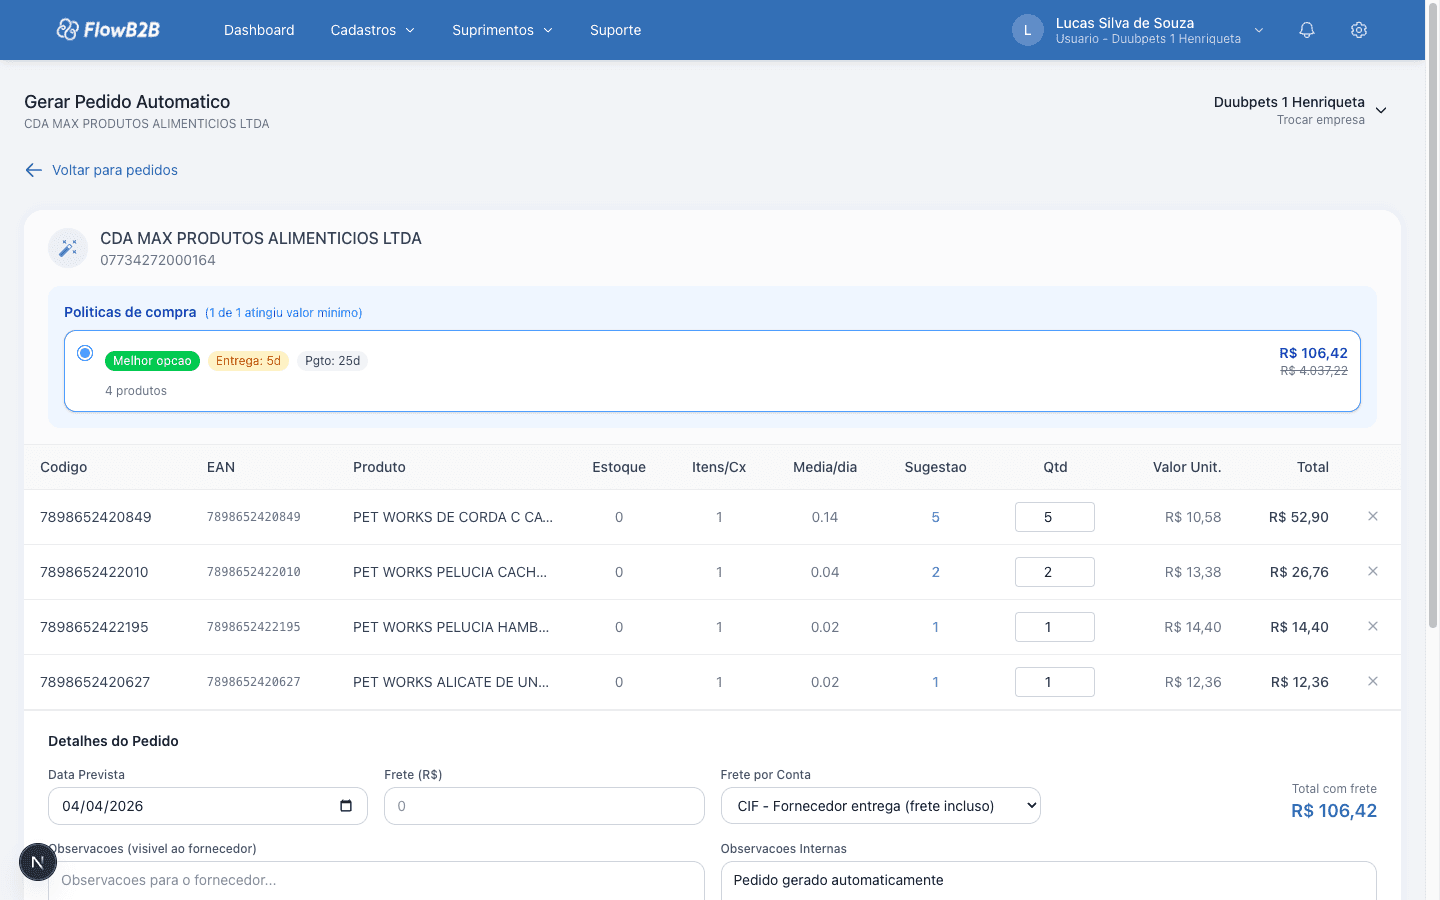Screen dimensions: 1440x900
Task: Click the Data Prevista date field
Action: tap(208, 806)
